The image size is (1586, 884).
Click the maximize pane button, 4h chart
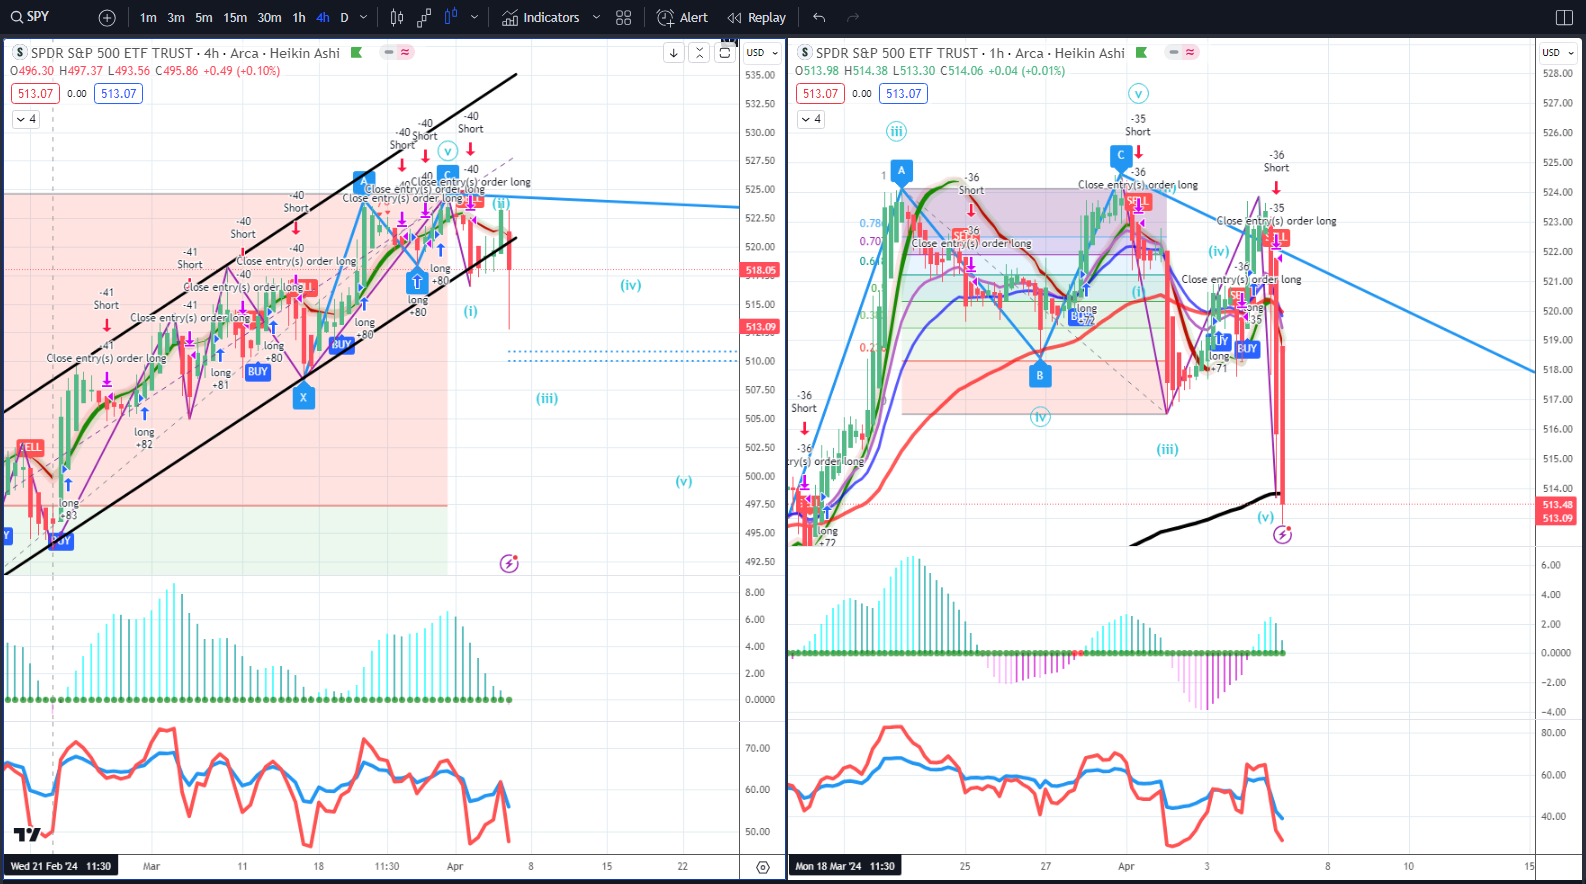pos(725,53)
